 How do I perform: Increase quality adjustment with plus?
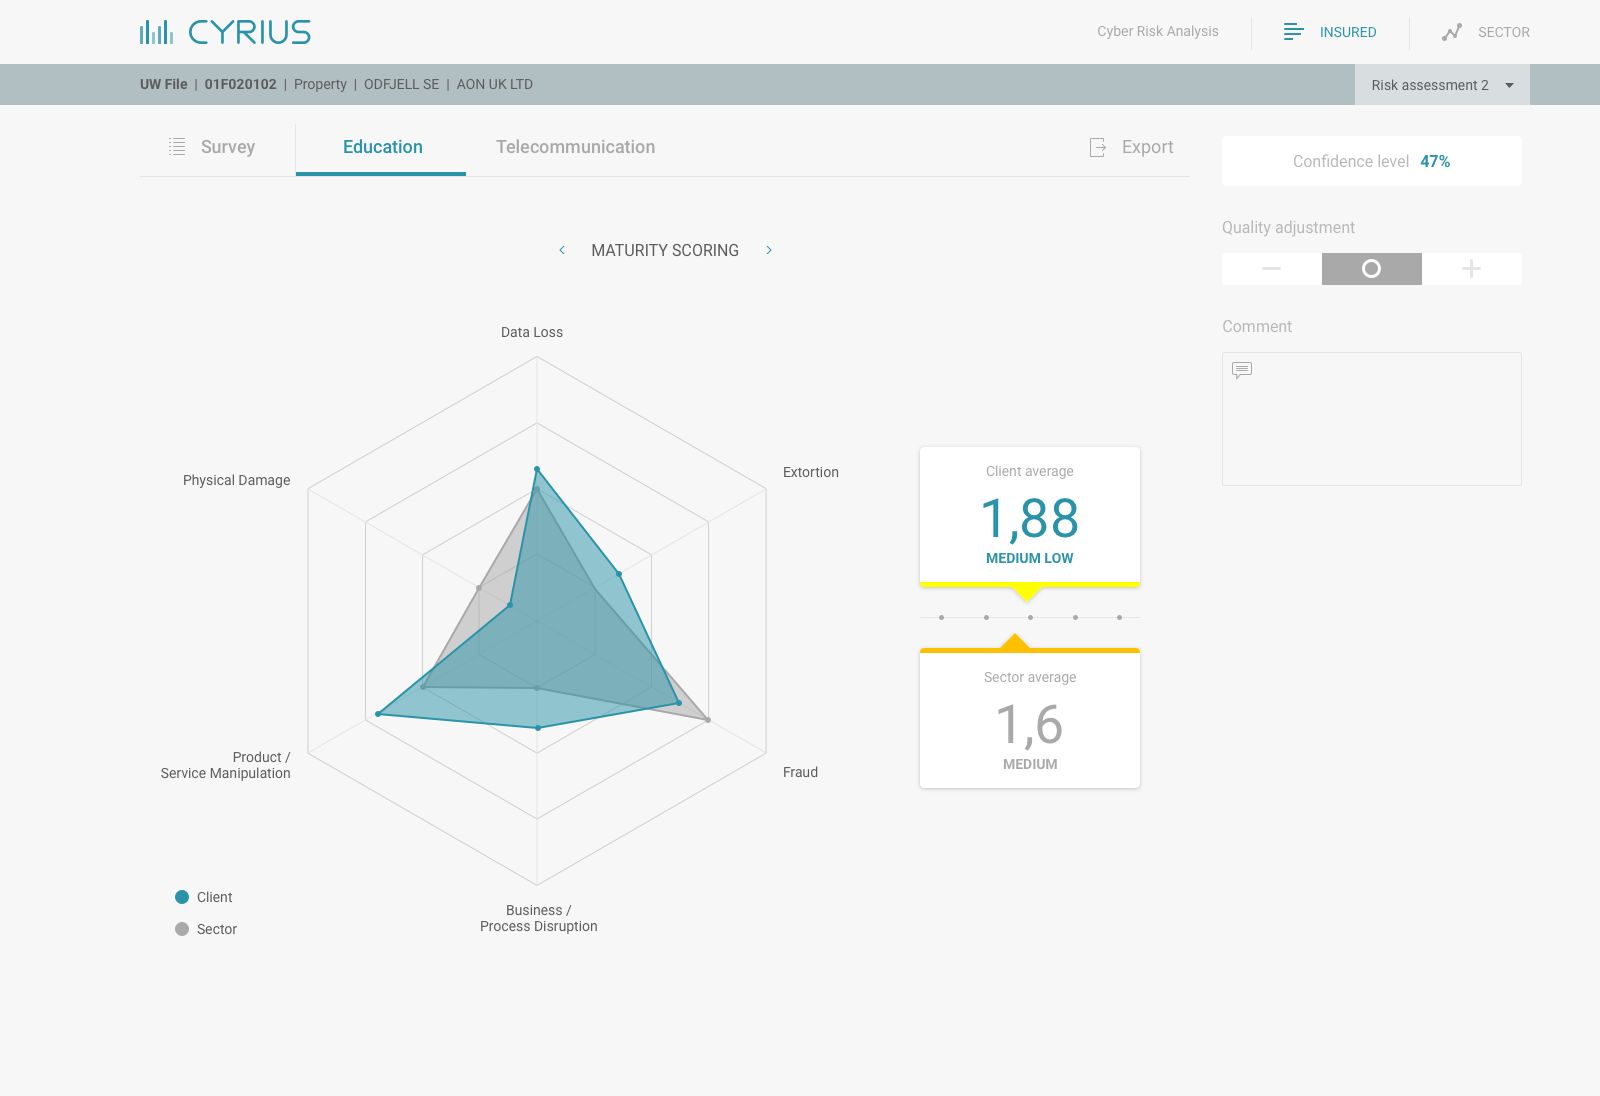[x=1472, y=269]
